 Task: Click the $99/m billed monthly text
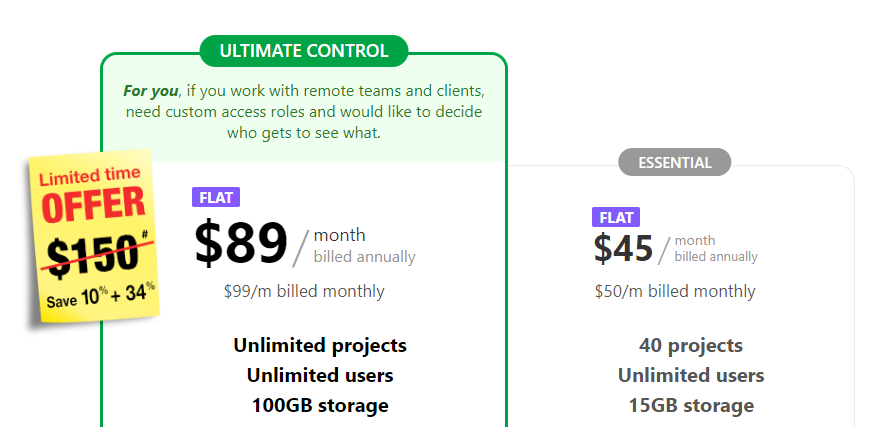(x=304, y=292)
